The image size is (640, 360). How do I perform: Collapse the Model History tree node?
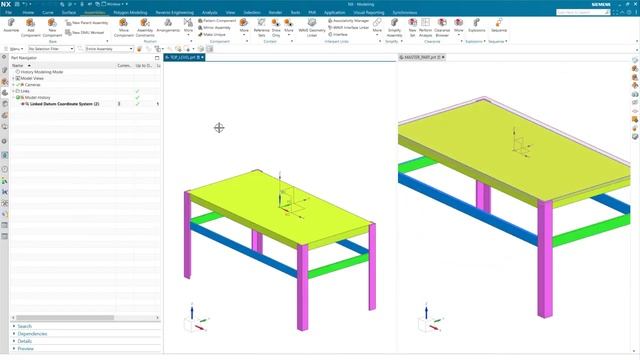coord(13,98)
